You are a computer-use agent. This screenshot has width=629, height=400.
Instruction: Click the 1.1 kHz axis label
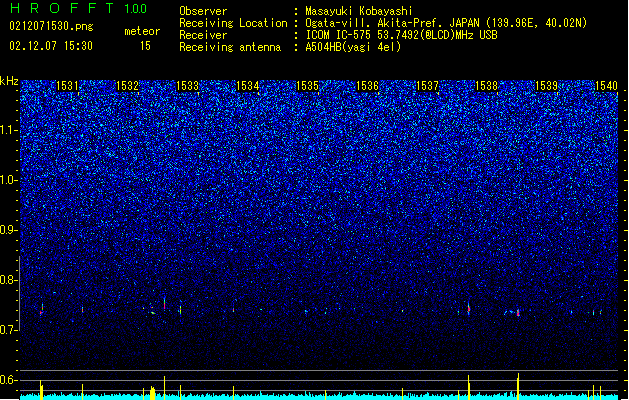[x=8, y=130]
